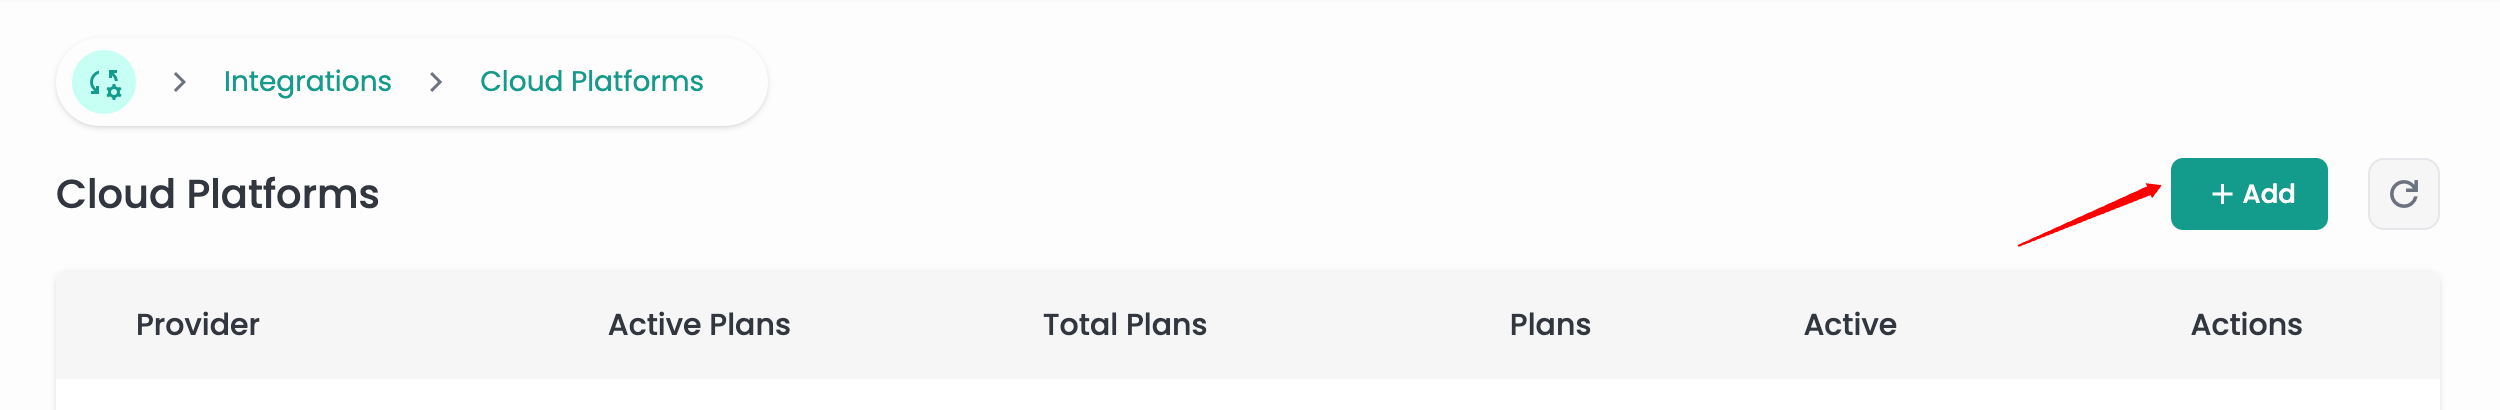The height and width of the screenshot is (410, 2500).
Task: Open the Integrations breadcrumb link
Action: 307,82
